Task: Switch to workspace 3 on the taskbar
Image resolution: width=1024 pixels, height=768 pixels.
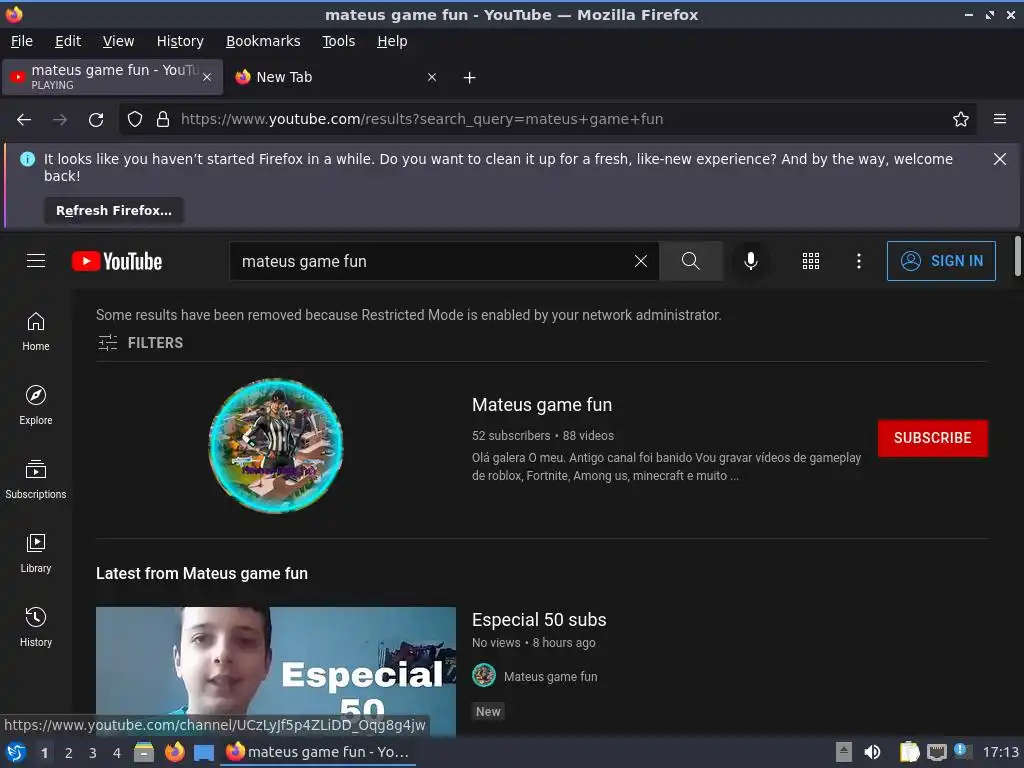Action: point(93,753)
